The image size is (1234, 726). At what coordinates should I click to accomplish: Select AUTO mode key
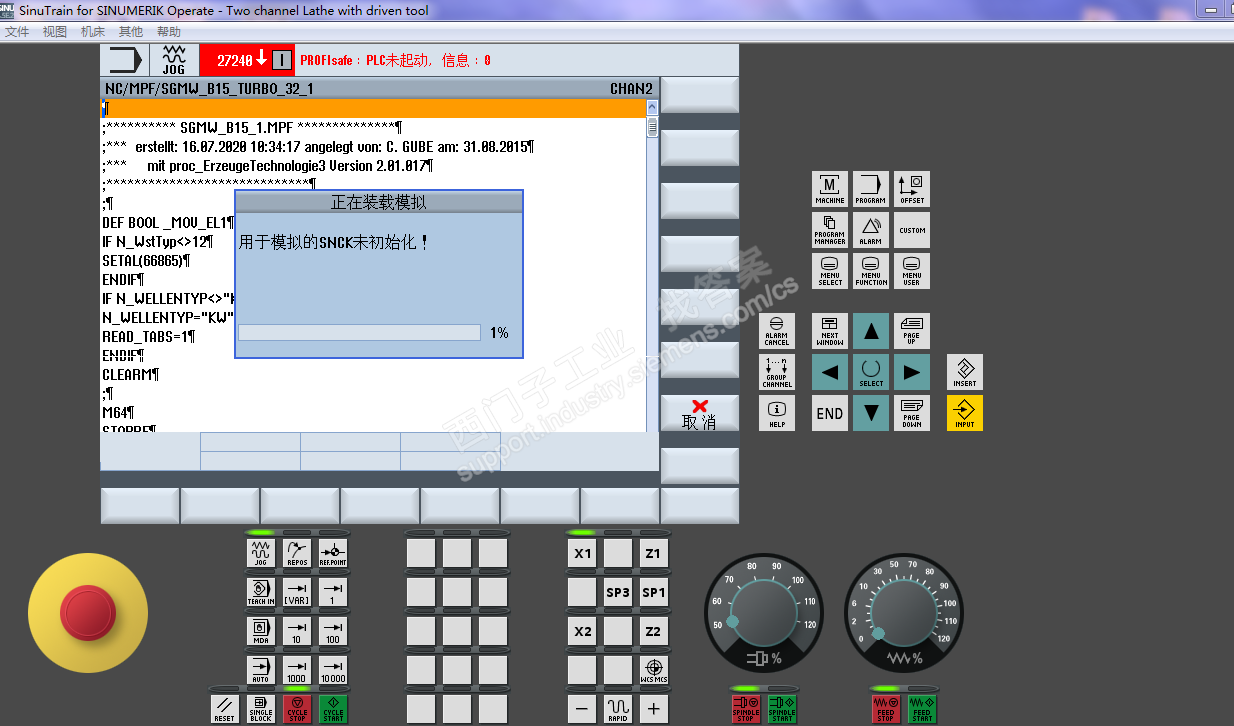click(261, 670)
